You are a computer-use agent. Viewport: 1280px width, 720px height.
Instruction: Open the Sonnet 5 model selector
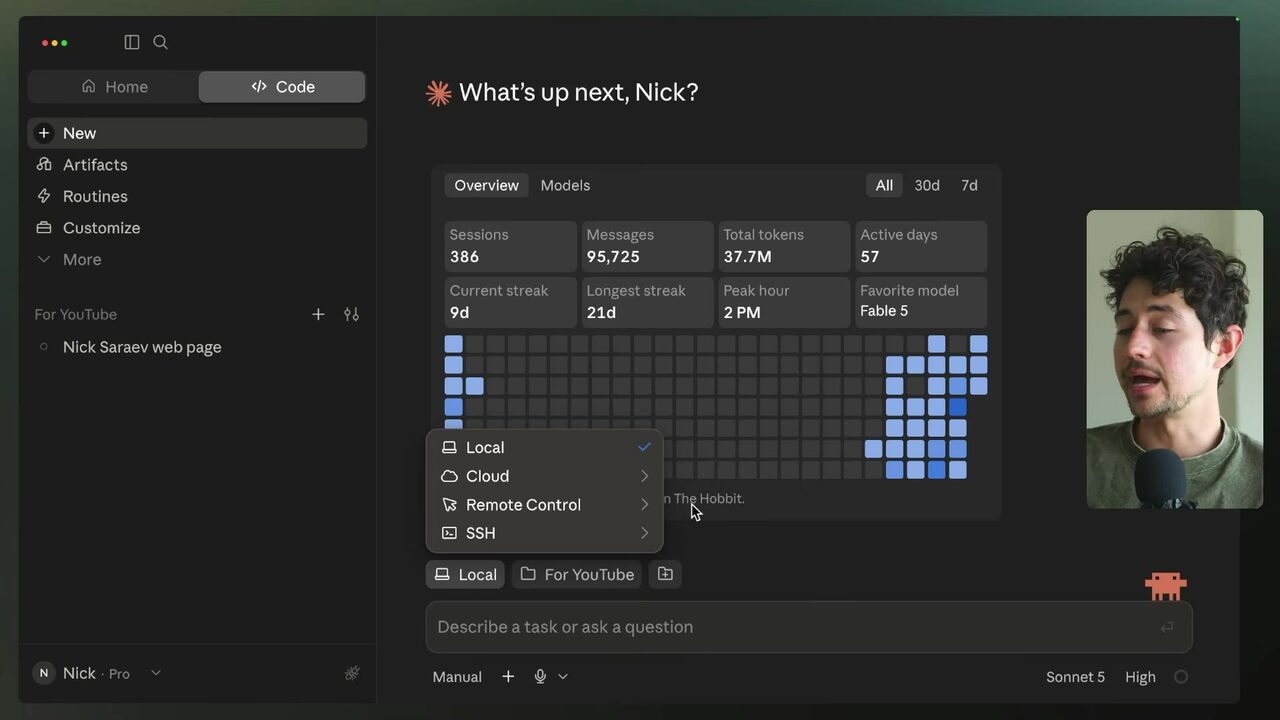1075,677
